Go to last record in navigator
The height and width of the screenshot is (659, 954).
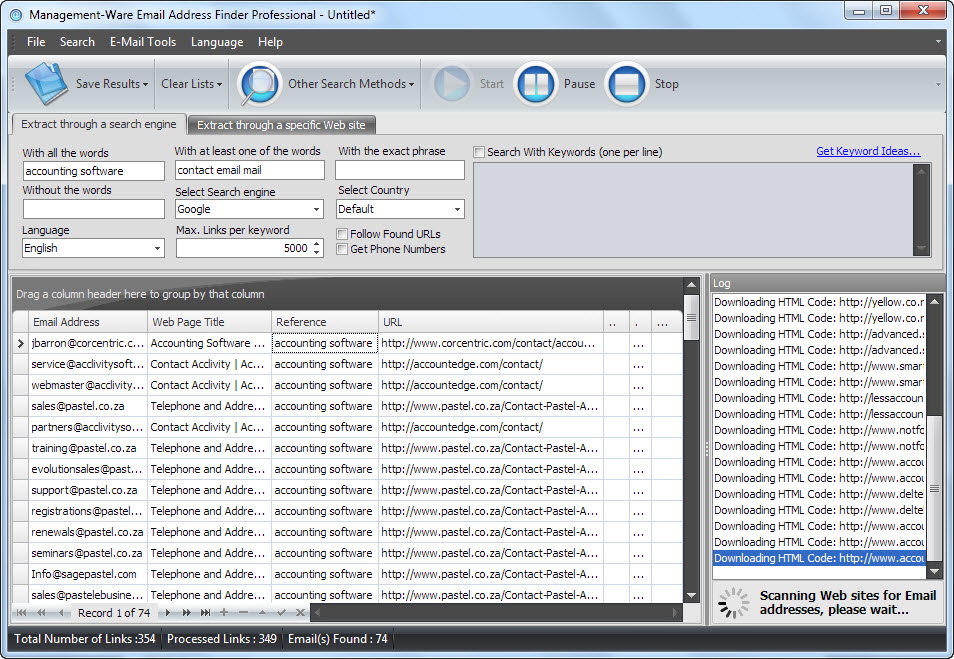[206, 613]
